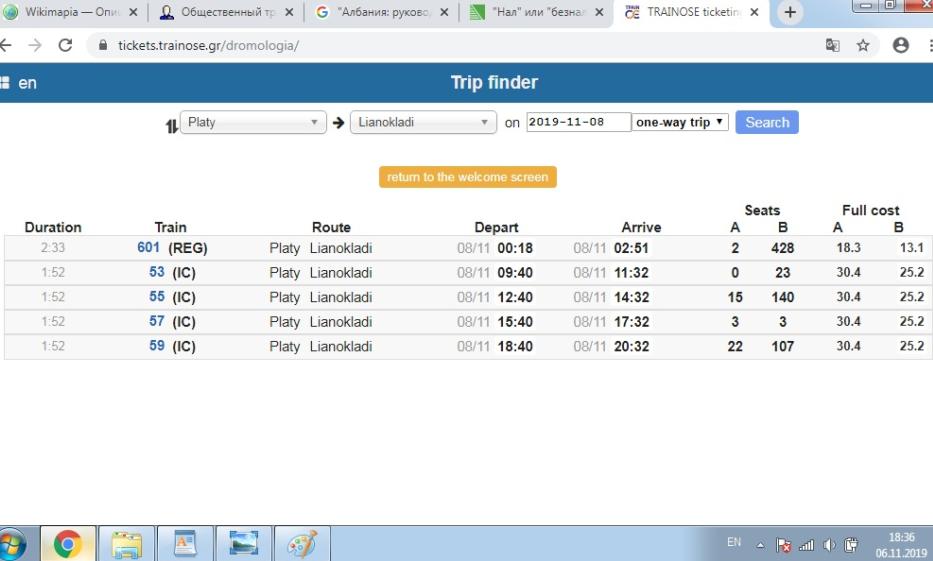Click the swap stations arrows icon
The image size is (933, 561).
(171, 125)
